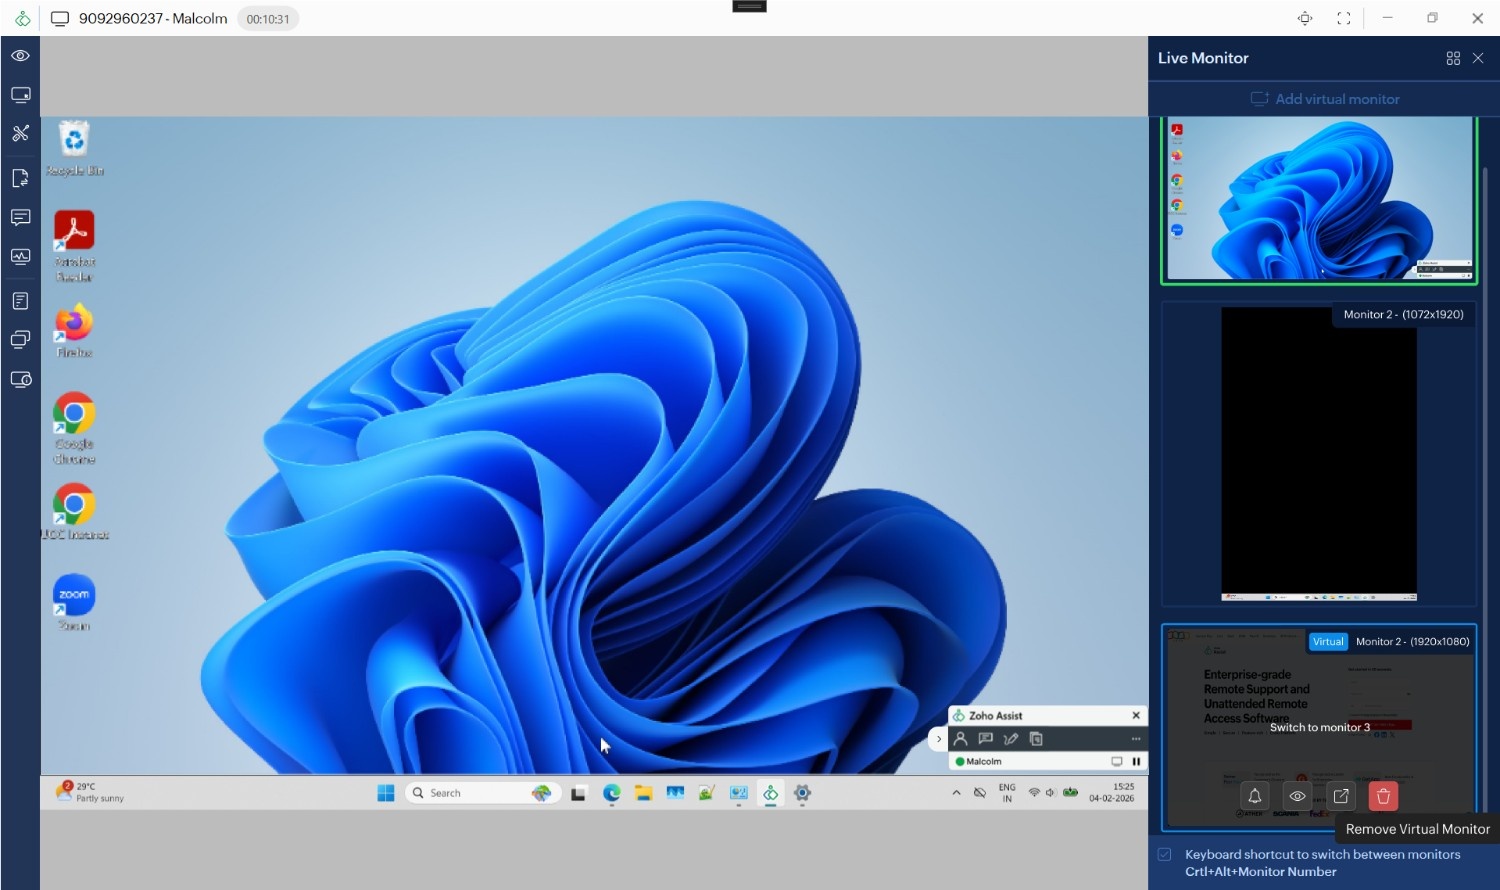Toggle keyboard shortcut to switch monitors checkbox
1500x890 pixels.
pos(1165,855)
